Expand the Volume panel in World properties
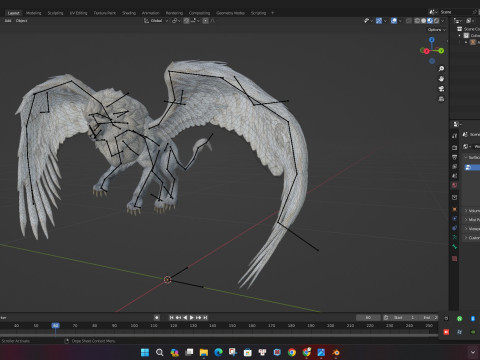This screenshot has height=360, width=480. point(472,211)
